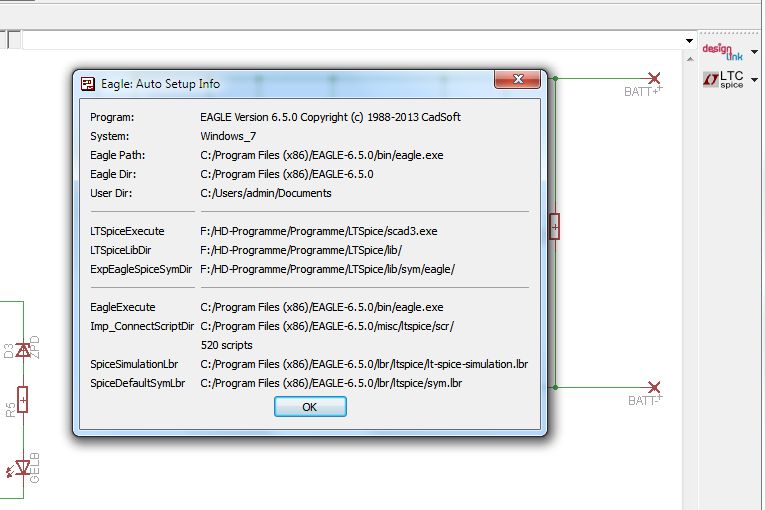Click the 520 scripts text

pos(226,346)
